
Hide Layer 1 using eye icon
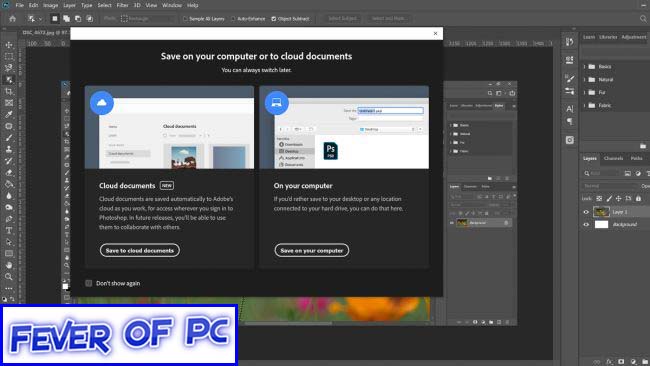pos(586,212)
